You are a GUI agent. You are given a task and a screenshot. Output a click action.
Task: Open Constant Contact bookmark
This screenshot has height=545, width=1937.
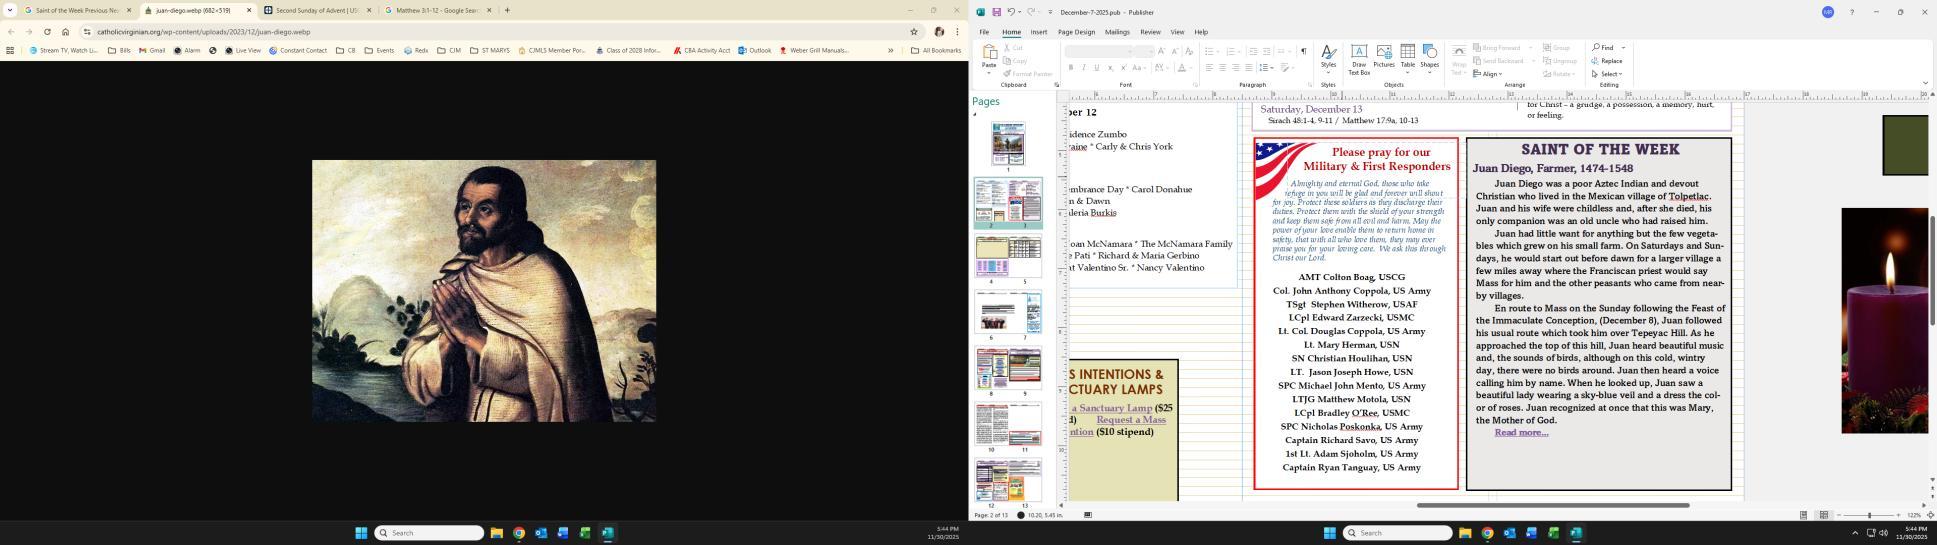pyautogui.click(x=298, y=50)
